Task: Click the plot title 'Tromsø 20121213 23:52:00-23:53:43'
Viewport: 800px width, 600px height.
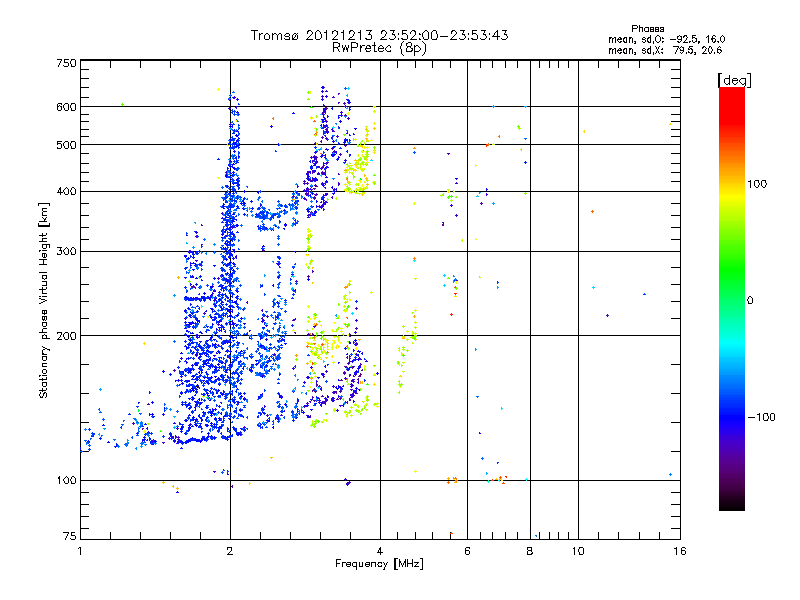Action: (x=379, y=35)
